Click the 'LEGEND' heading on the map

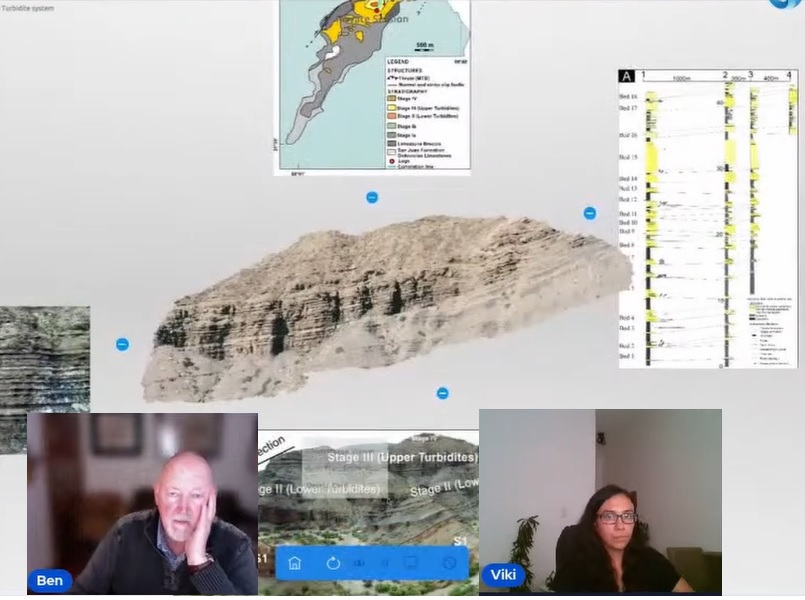398,62
